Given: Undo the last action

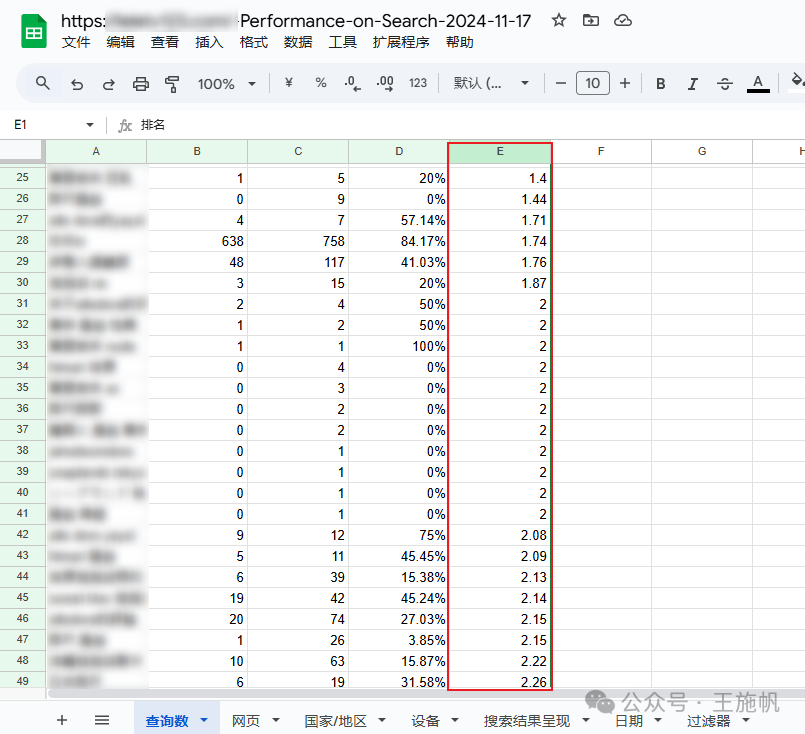Looking at the screenshot, I should click(77, 84).
